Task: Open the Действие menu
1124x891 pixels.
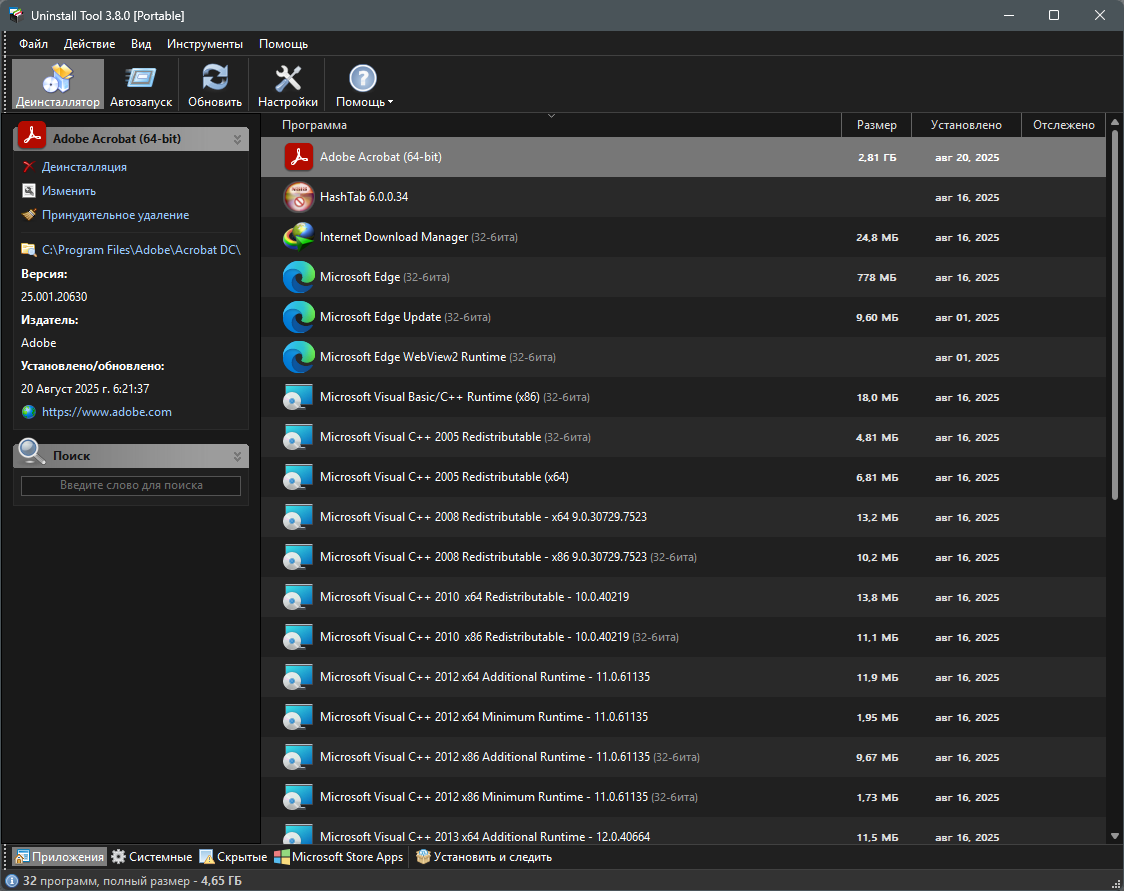Action: [x=89, y=44]
